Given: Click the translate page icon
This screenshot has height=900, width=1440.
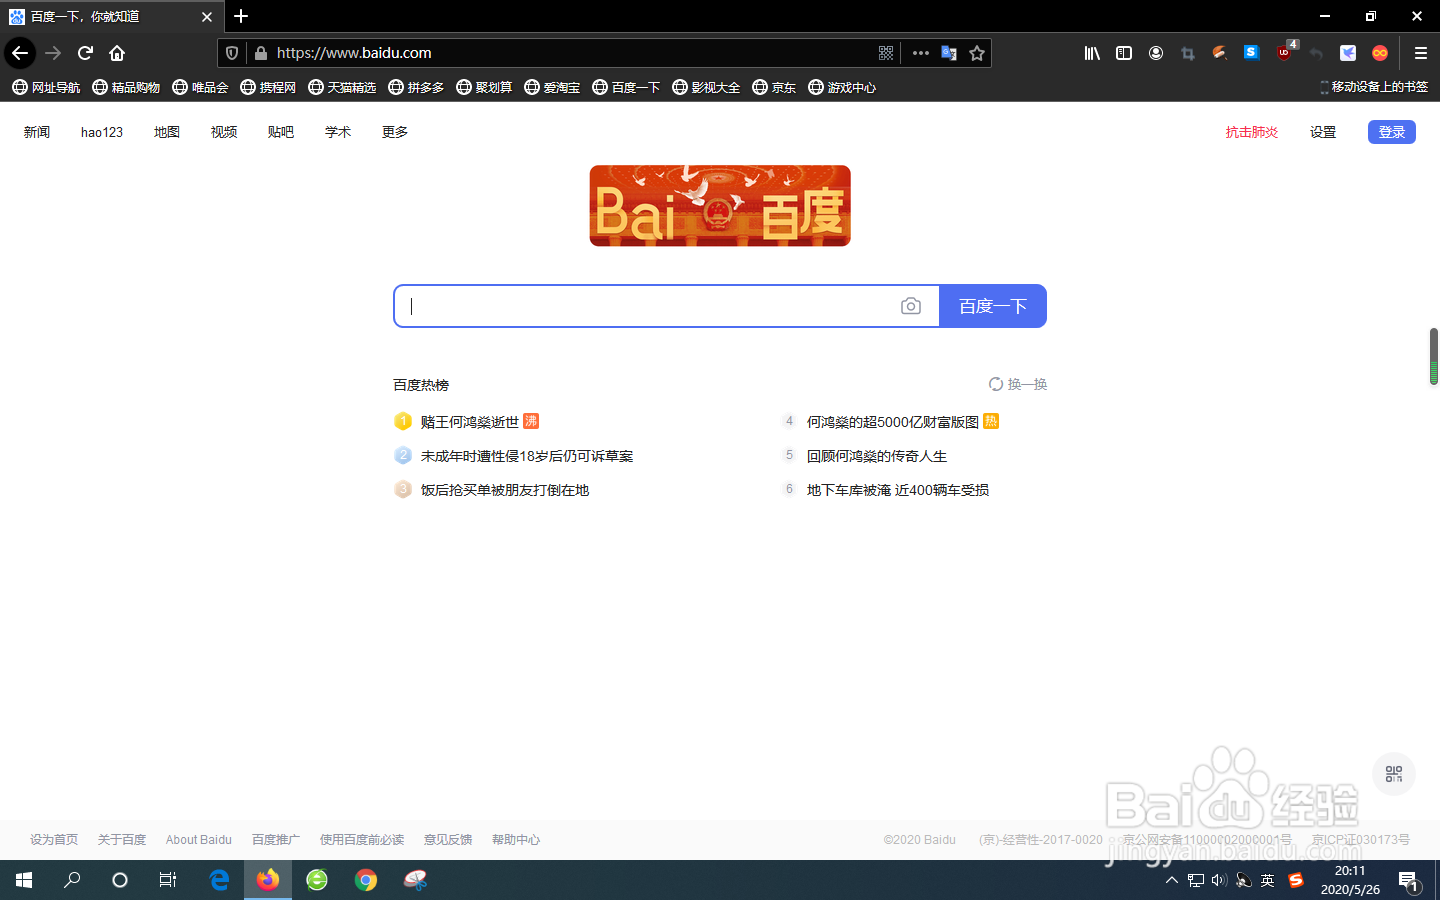Looking at the screenshot, I should click(x=949, y=53).
